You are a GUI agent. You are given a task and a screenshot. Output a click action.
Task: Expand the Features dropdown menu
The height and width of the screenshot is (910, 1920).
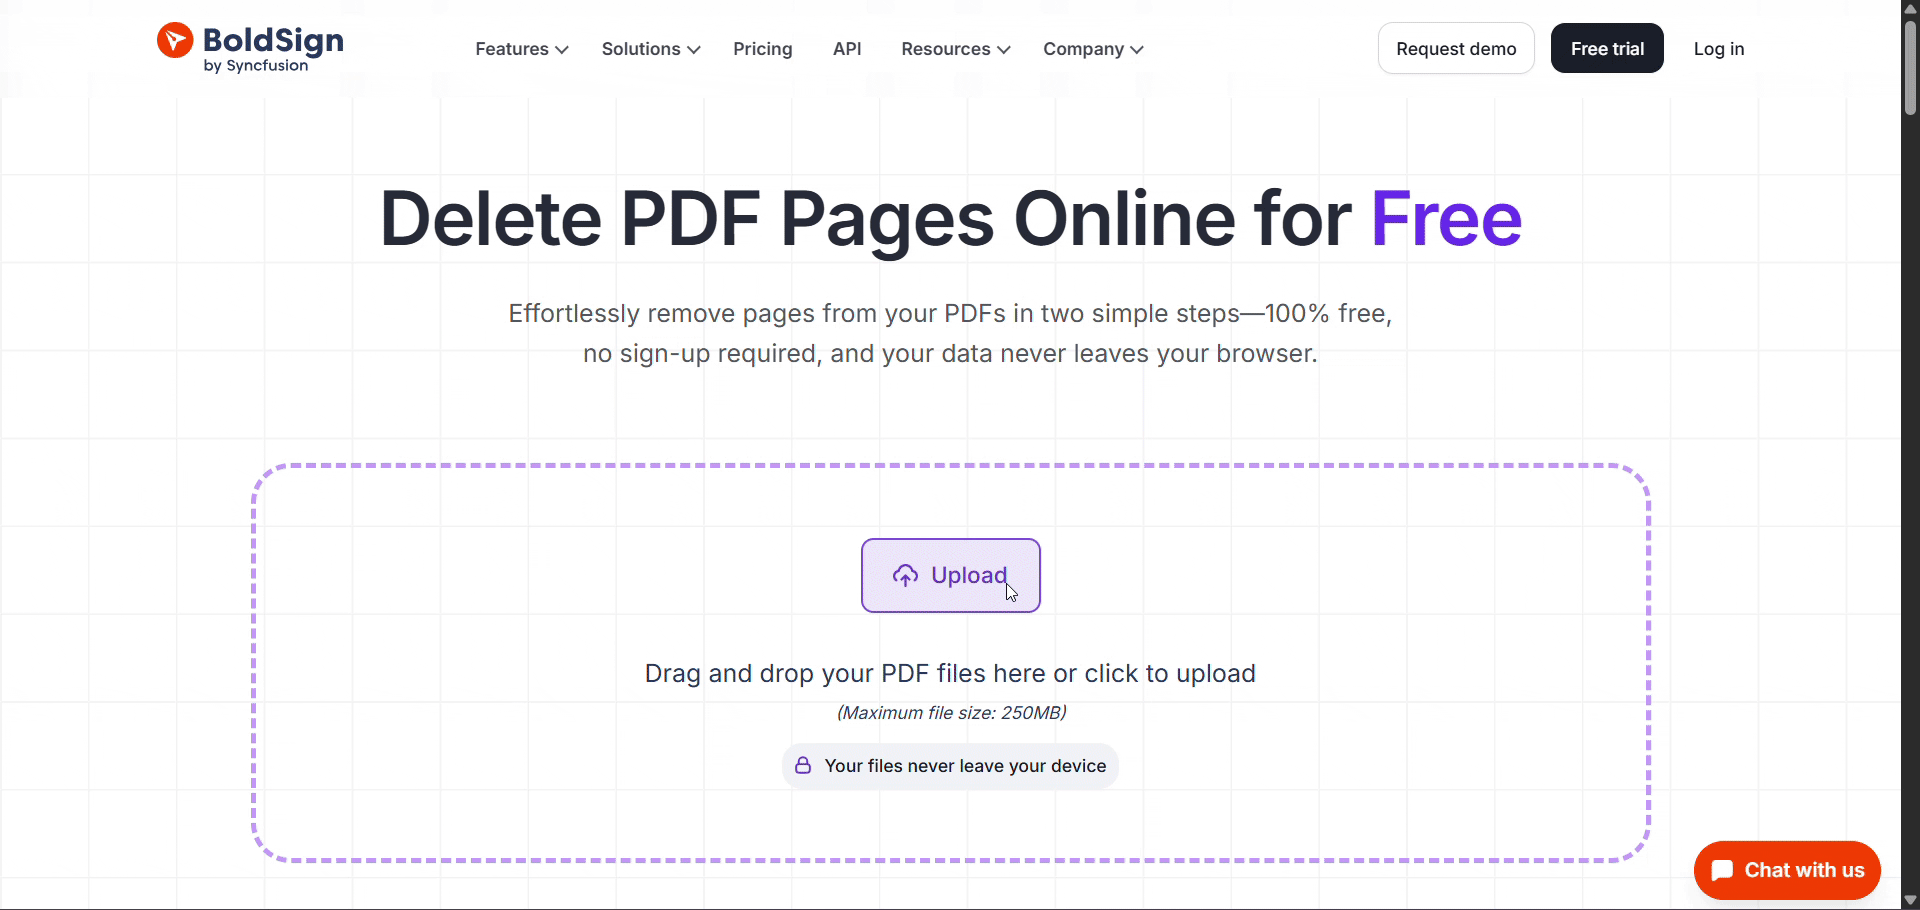click(x=521, y=49)
